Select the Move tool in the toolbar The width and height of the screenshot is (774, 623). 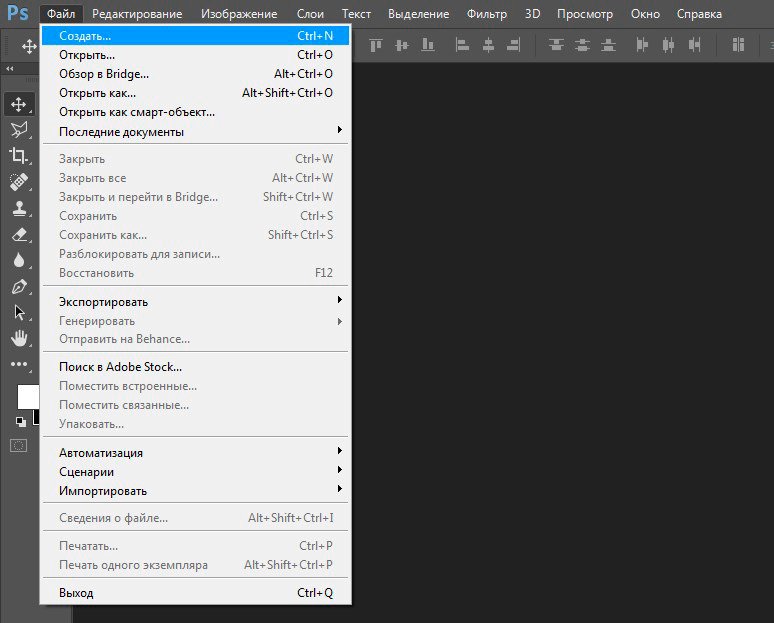(x=19, y=104)
